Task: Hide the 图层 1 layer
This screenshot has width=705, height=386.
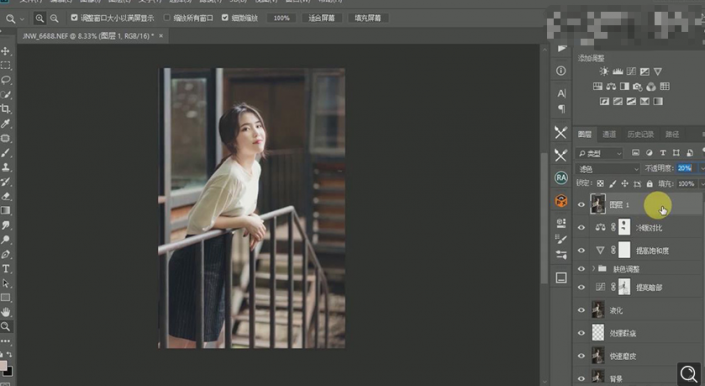Action: click(581, 204)
